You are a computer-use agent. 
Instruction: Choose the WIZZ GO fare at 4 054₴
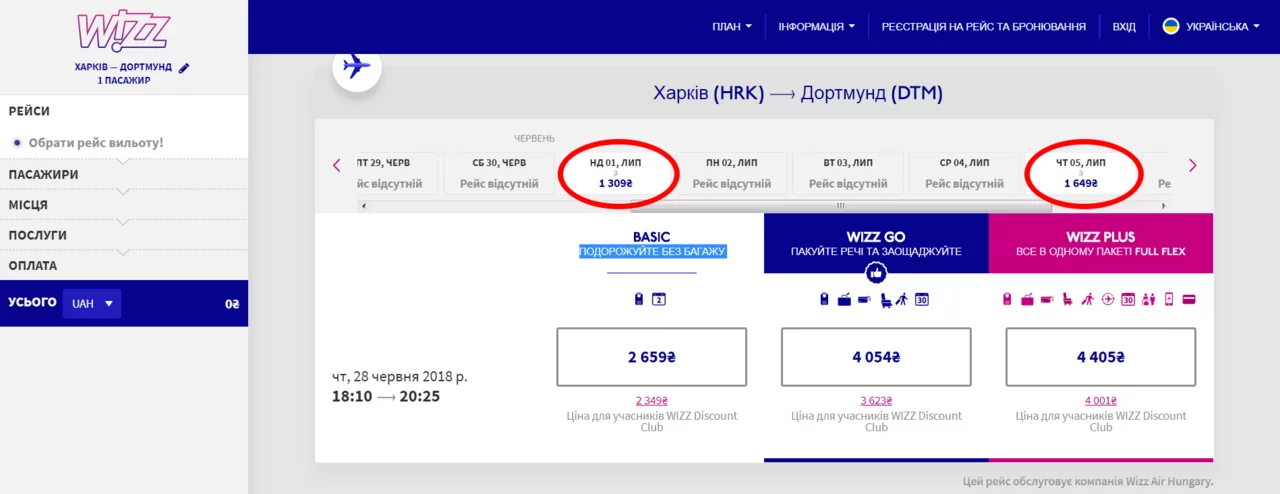pyautogui.click(x=876, y=357)
